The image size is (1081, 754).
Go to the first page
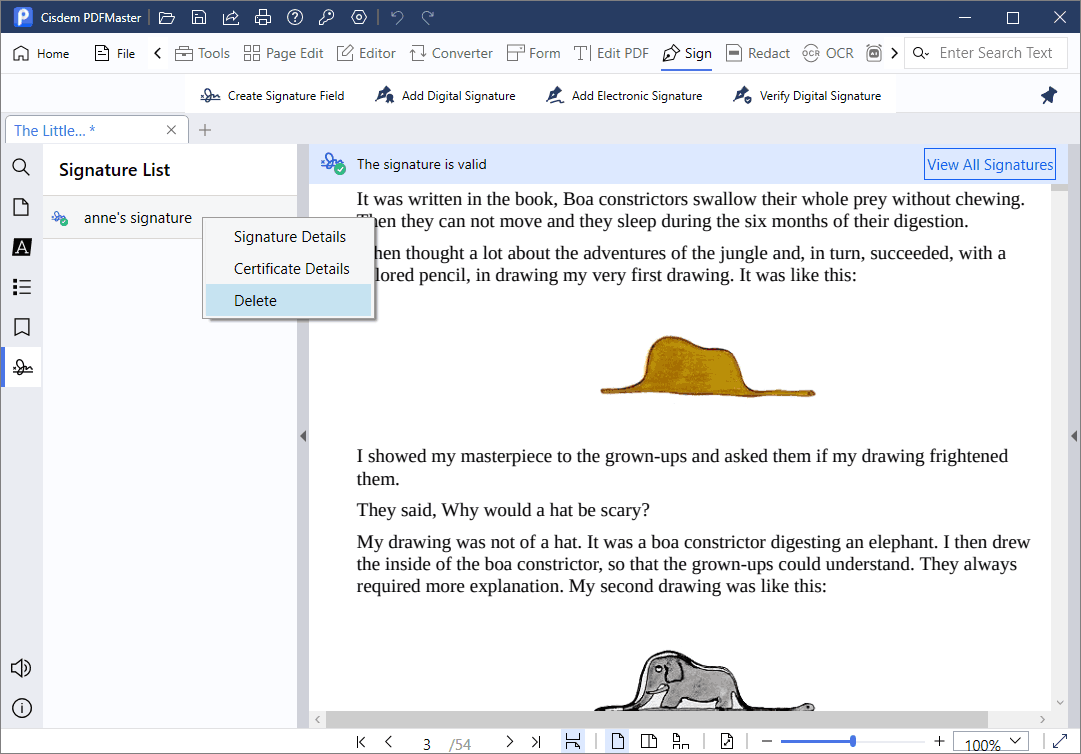tap(361, 742)
